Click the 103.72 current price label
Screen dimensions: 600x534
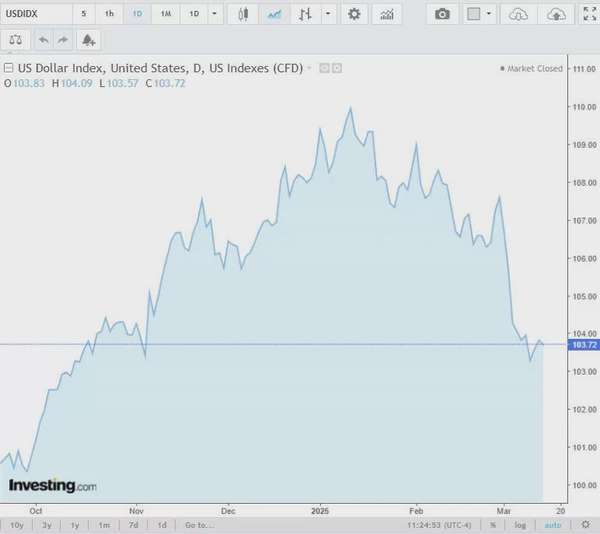click(584, 345)
